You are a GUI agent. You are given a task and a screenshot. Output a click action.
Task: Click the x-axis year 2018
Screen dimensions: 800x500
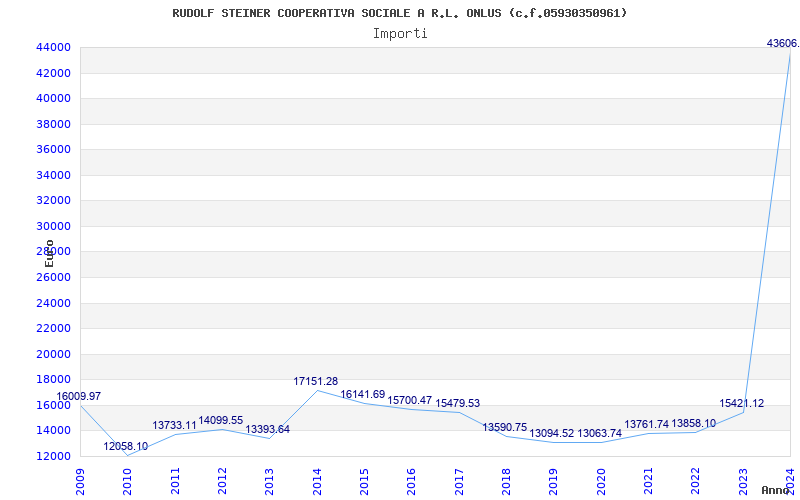[506, 482]
